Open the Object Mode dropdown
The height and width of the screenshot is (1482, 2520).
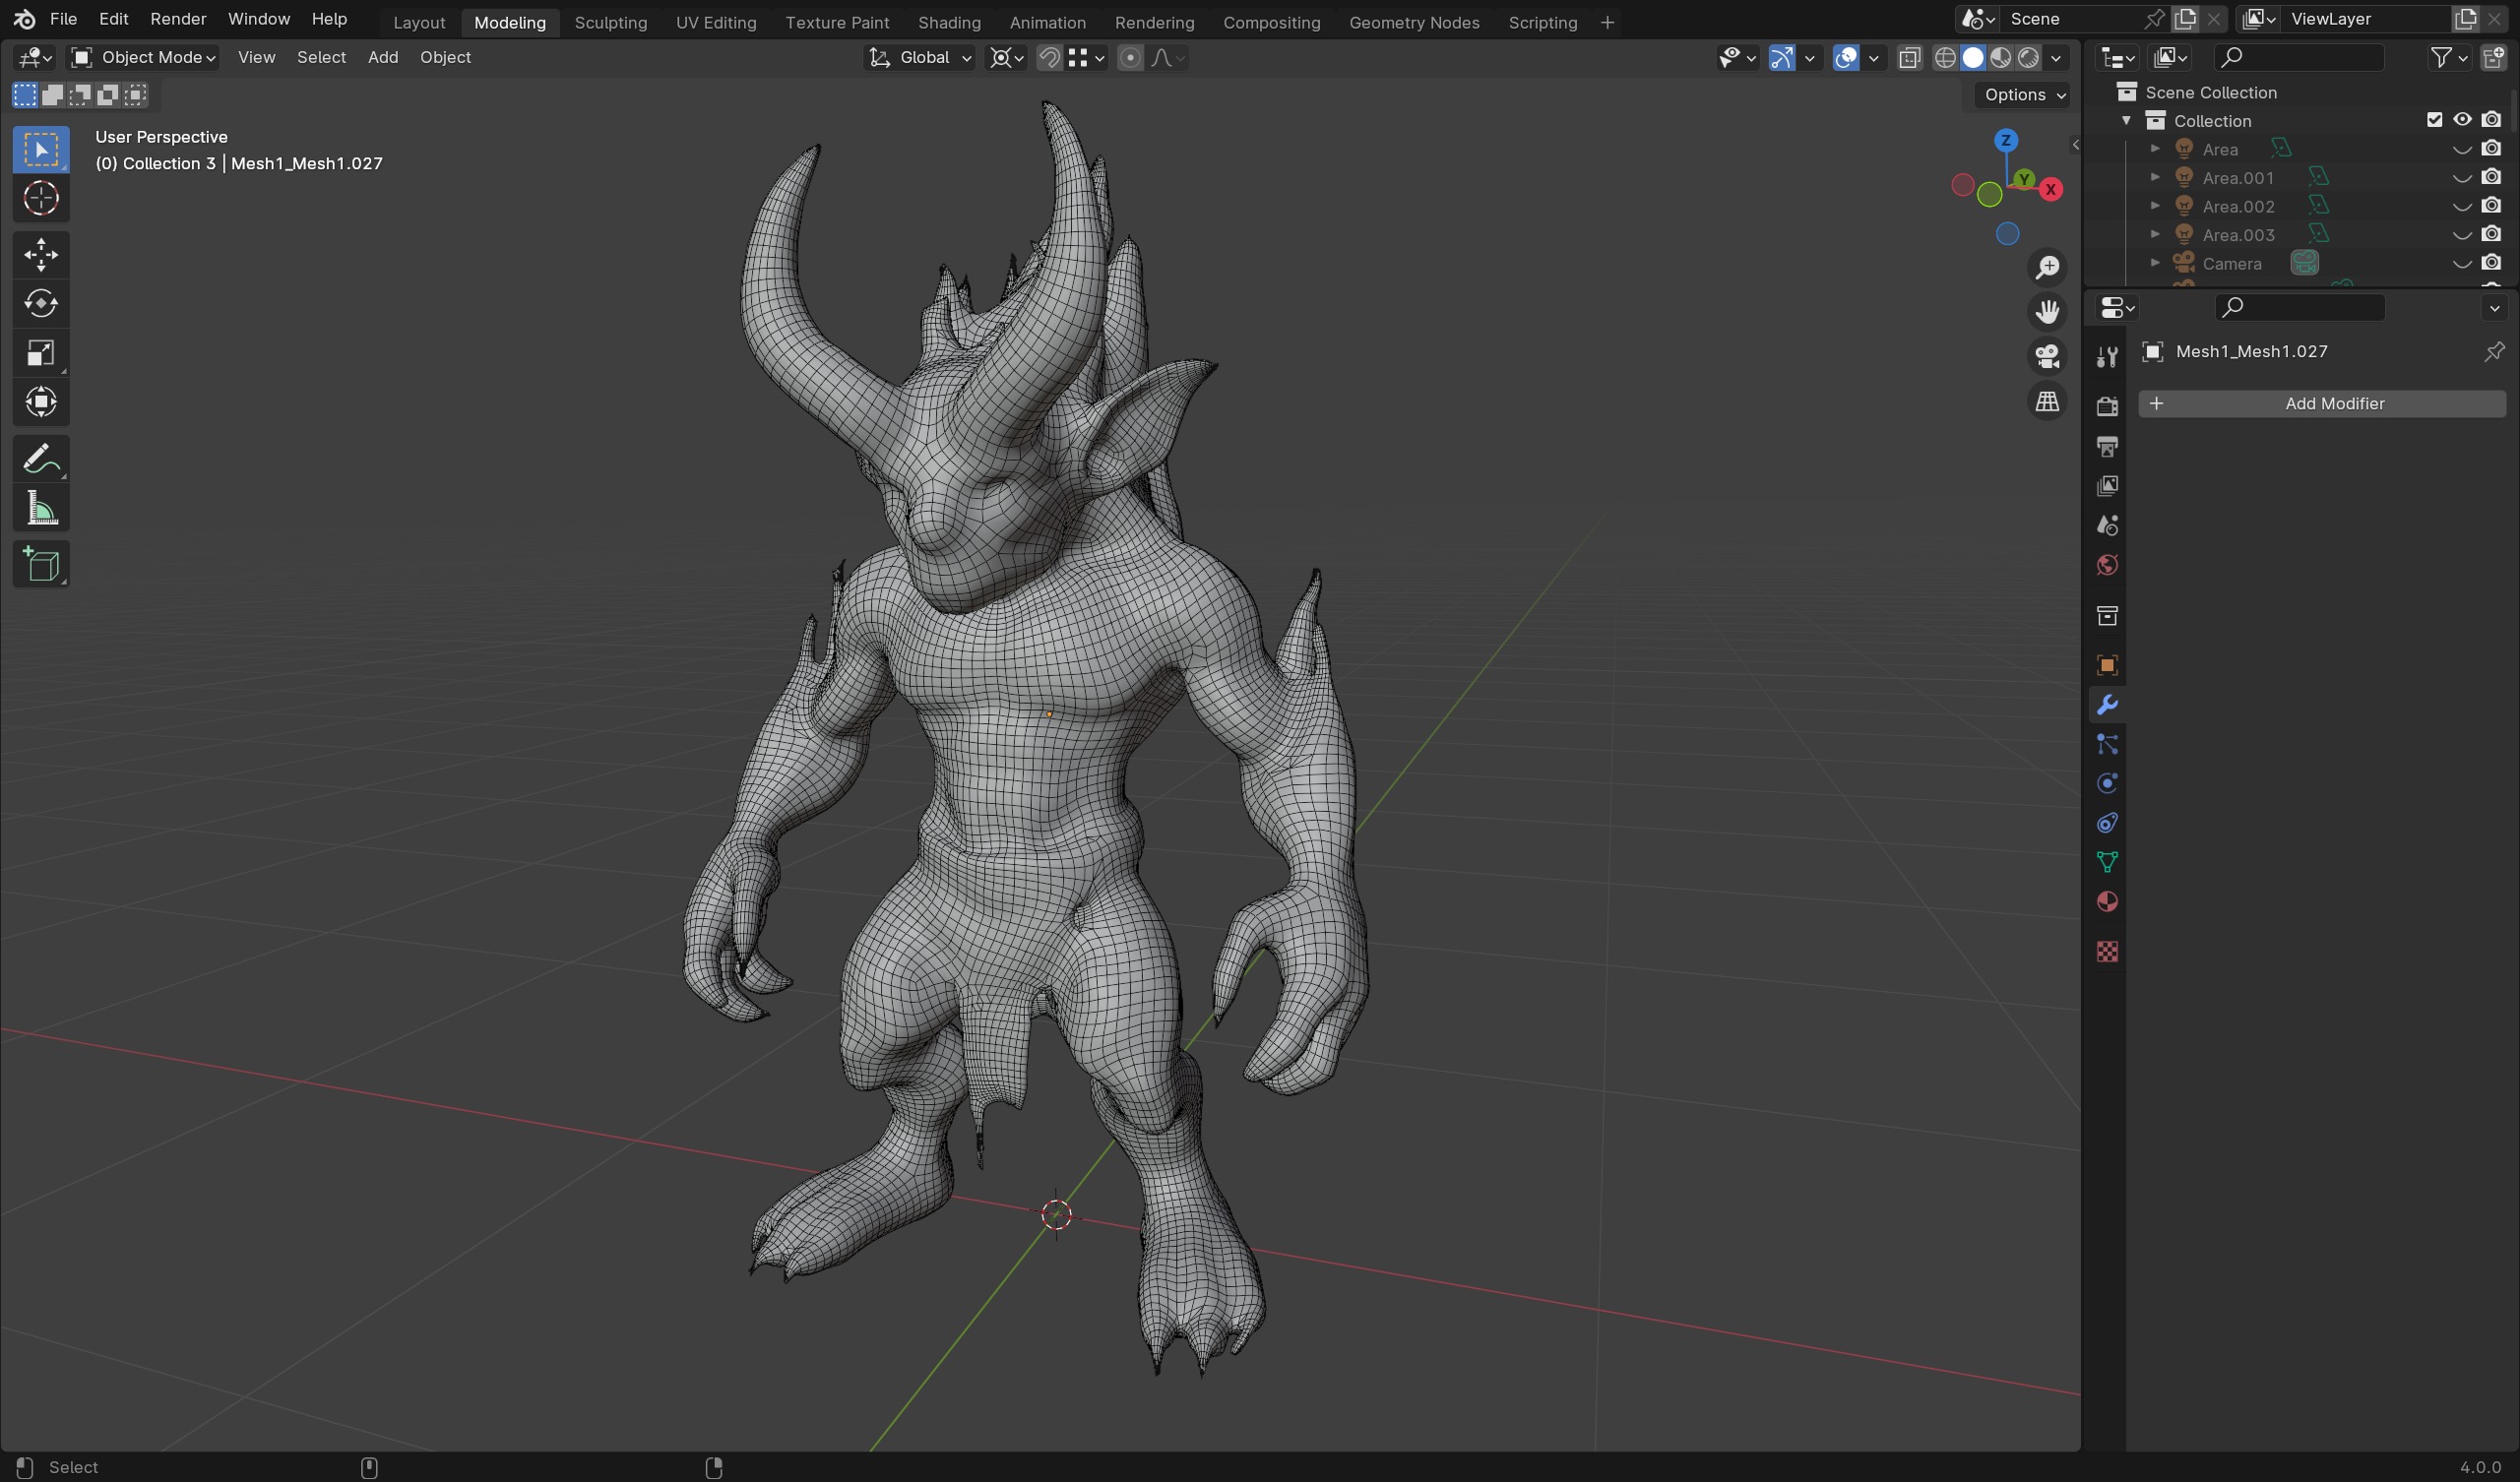(143, 57)
